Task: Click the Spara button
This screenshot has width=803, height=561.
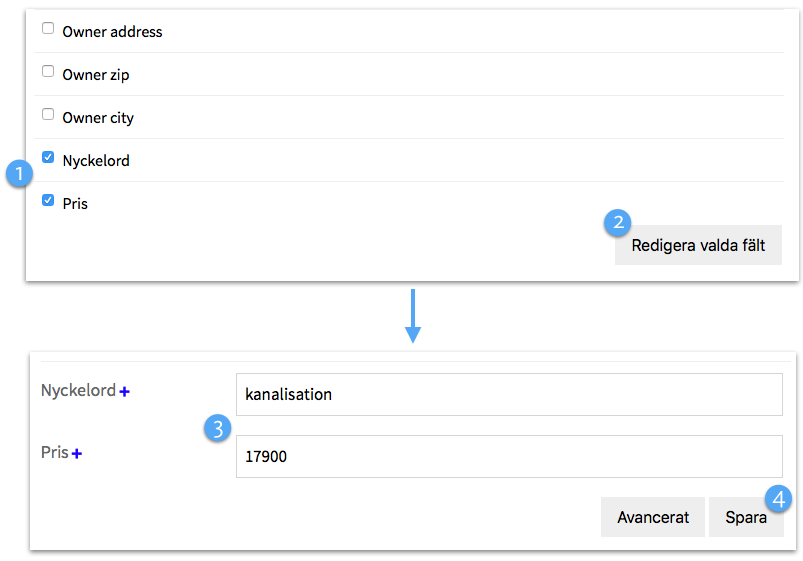Action: 745,518
